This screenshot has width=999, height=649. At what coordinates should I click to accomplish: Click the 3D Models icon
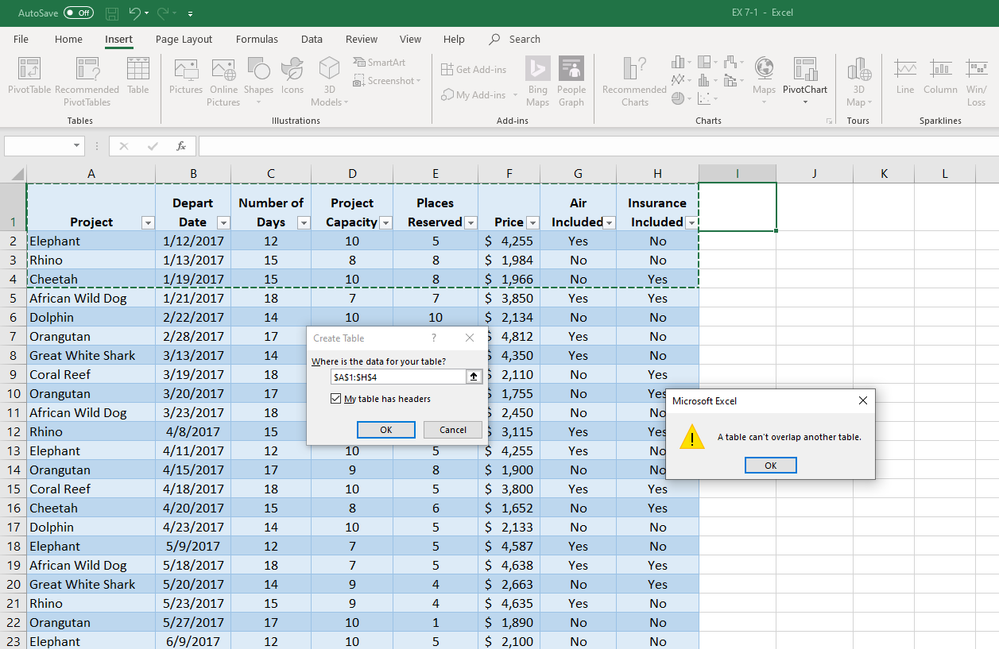[x=328, y=70]
